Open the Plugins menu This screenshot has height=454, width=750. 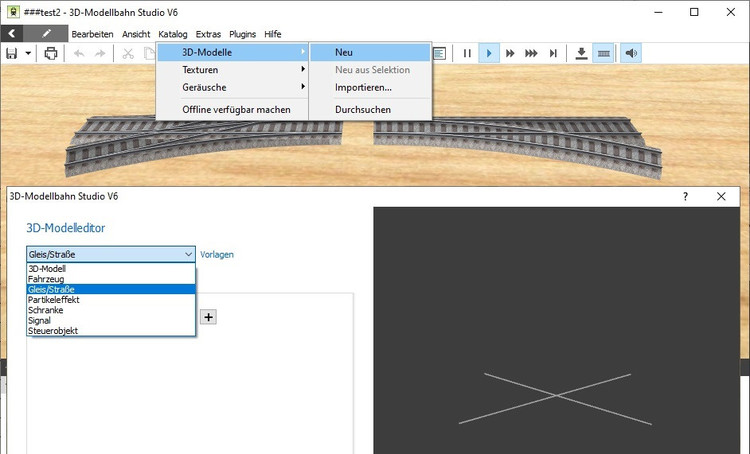click(x=243, y=34)
